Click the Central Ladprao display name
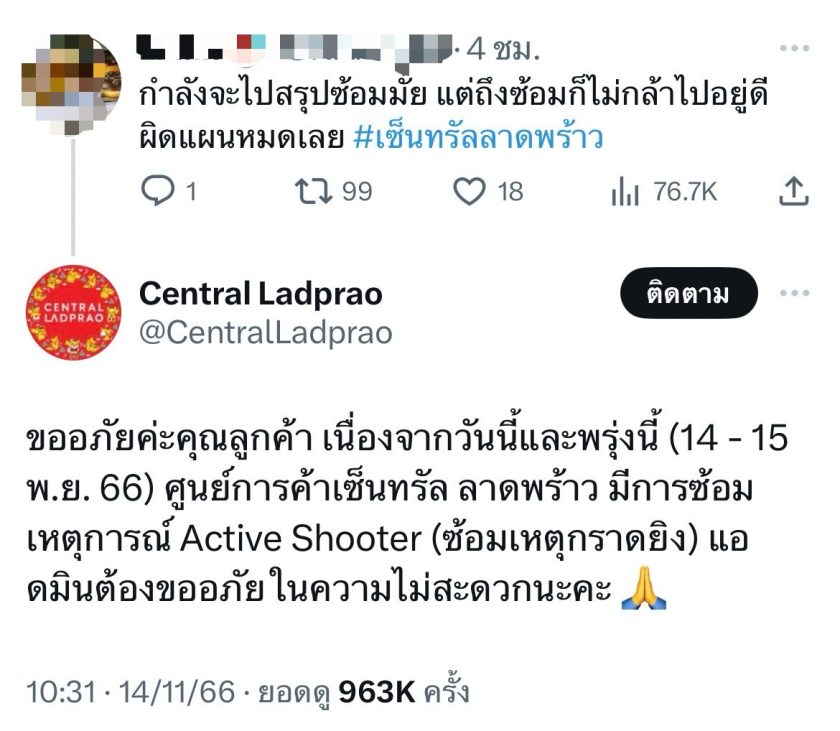This screenshot has height=731, width=840. (x=261, y=293)
